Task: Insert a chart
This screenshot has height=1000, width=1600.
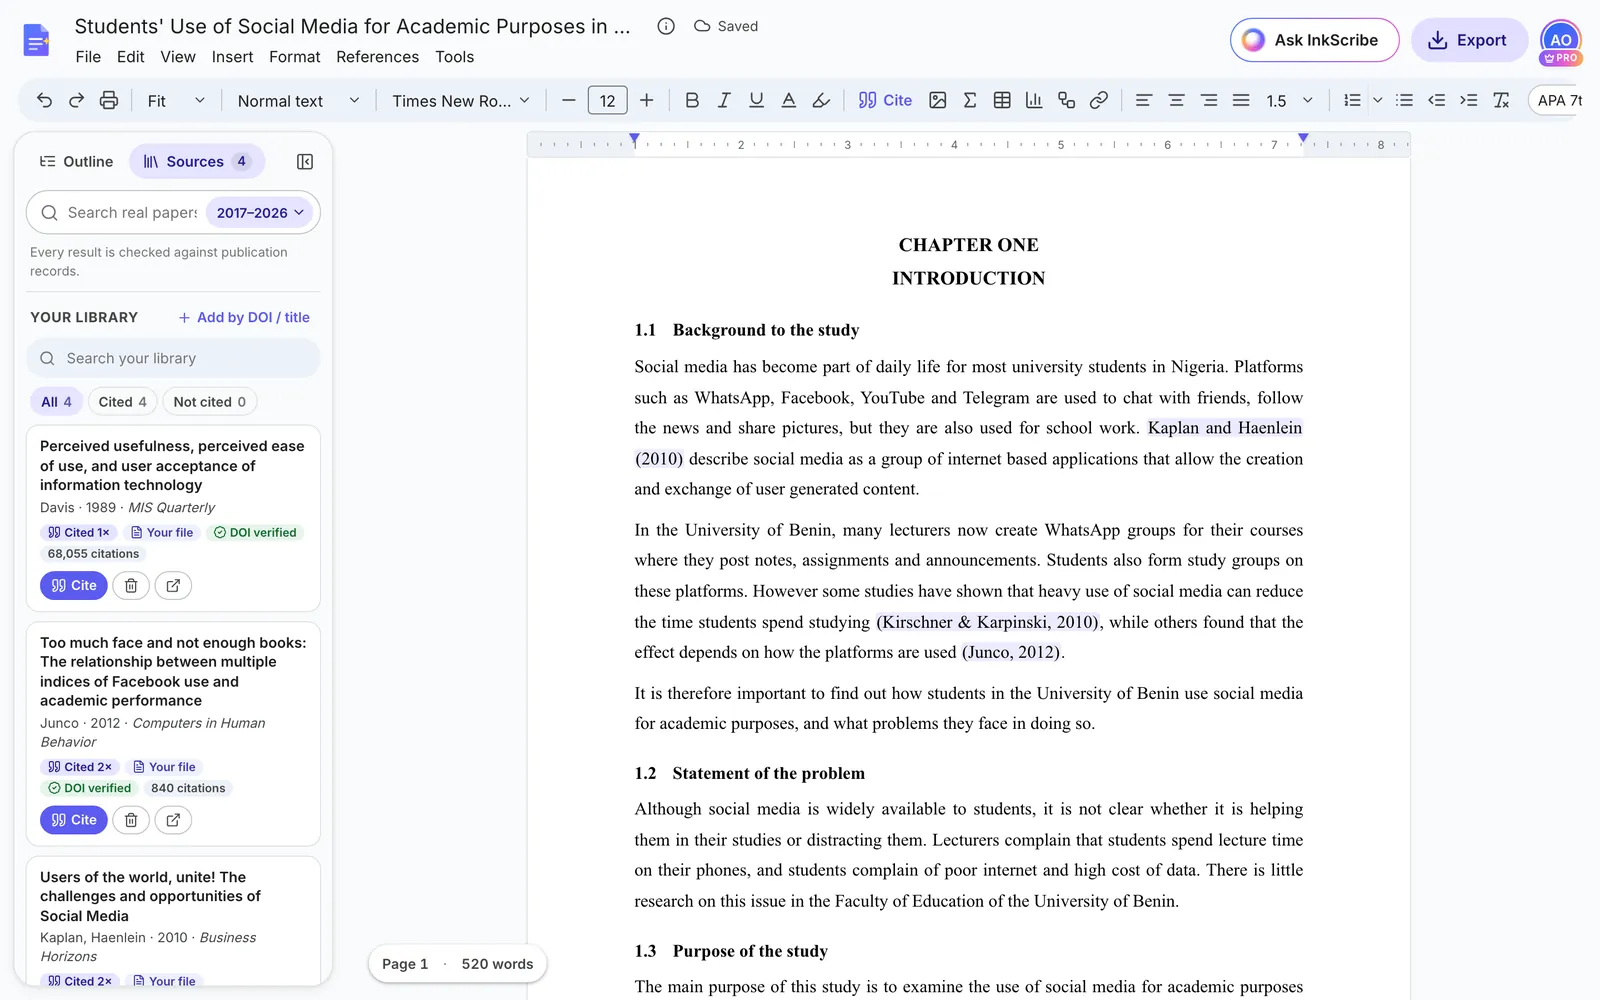Action: click(x=1034, y=100)
